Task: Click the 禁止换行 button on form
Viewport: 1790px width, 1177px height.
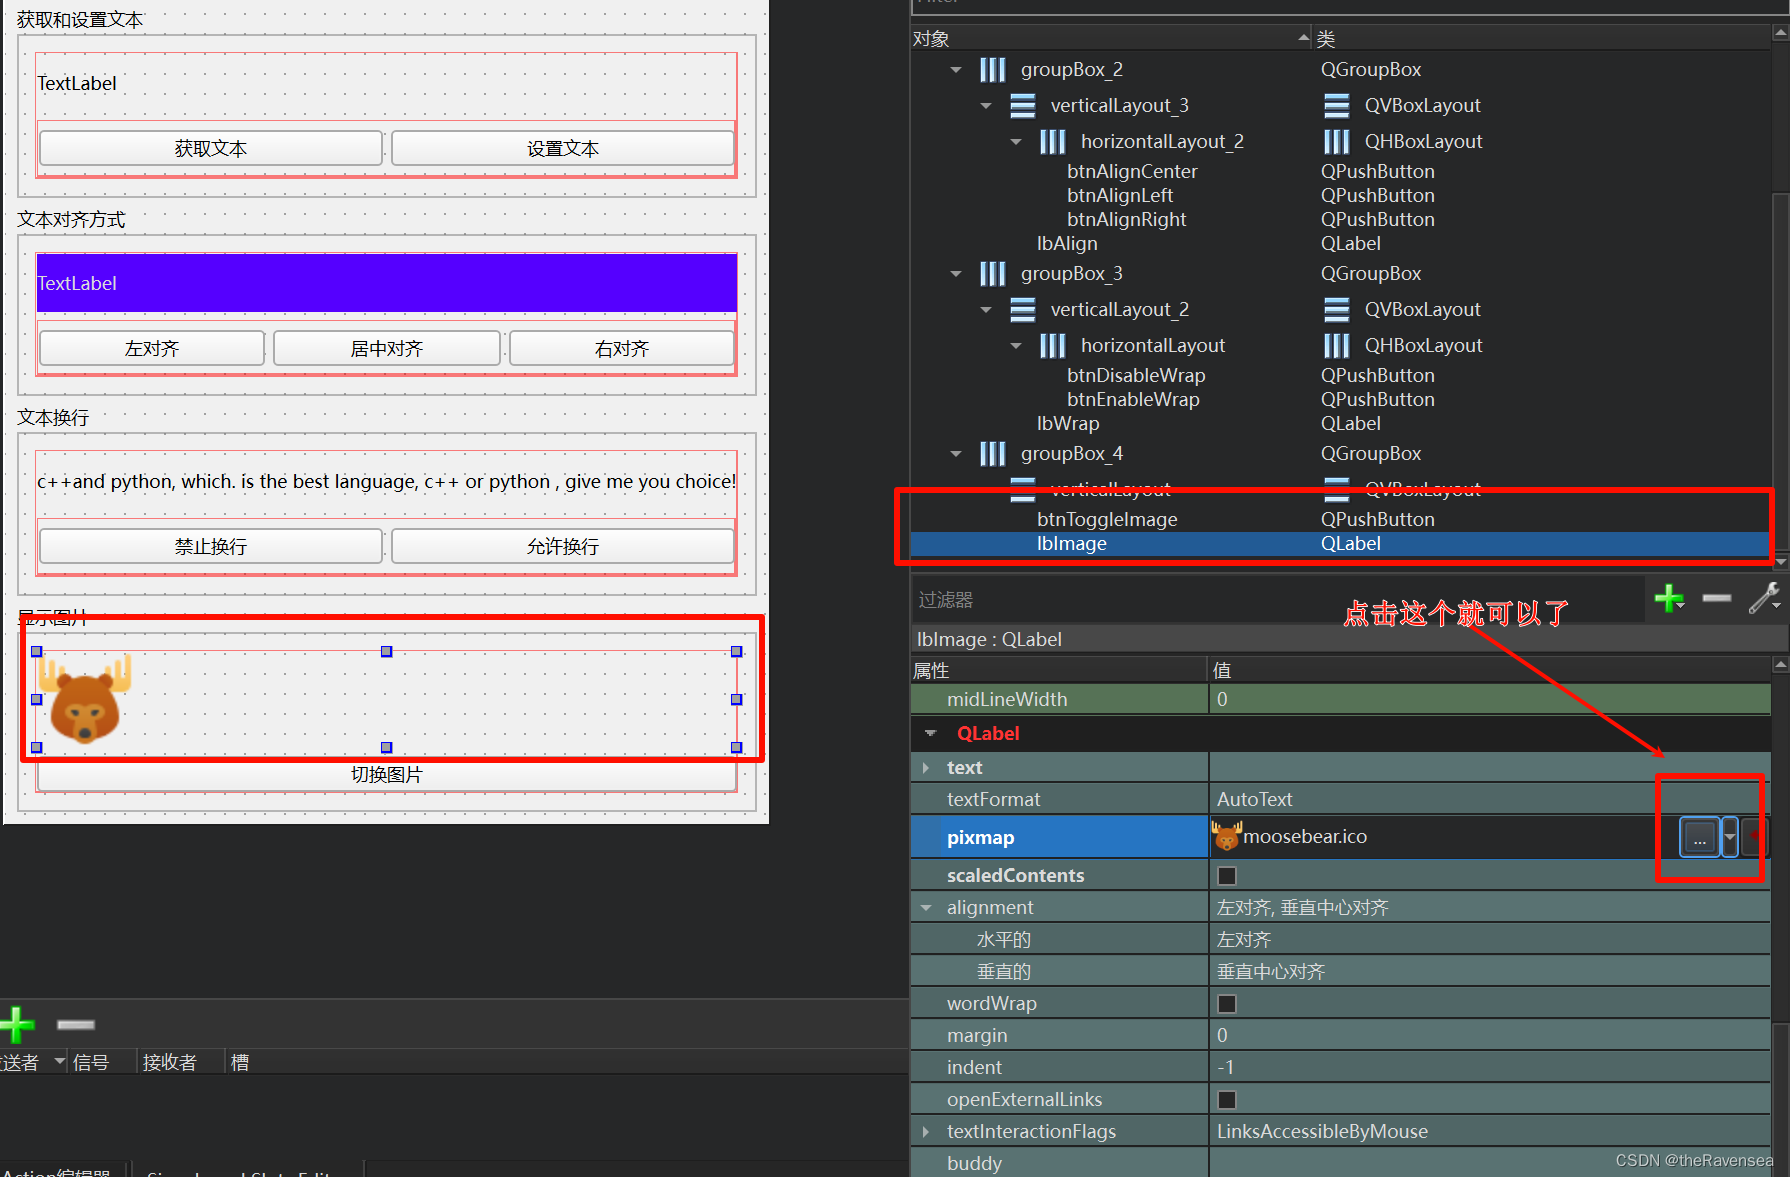Action: click(211, 547)
